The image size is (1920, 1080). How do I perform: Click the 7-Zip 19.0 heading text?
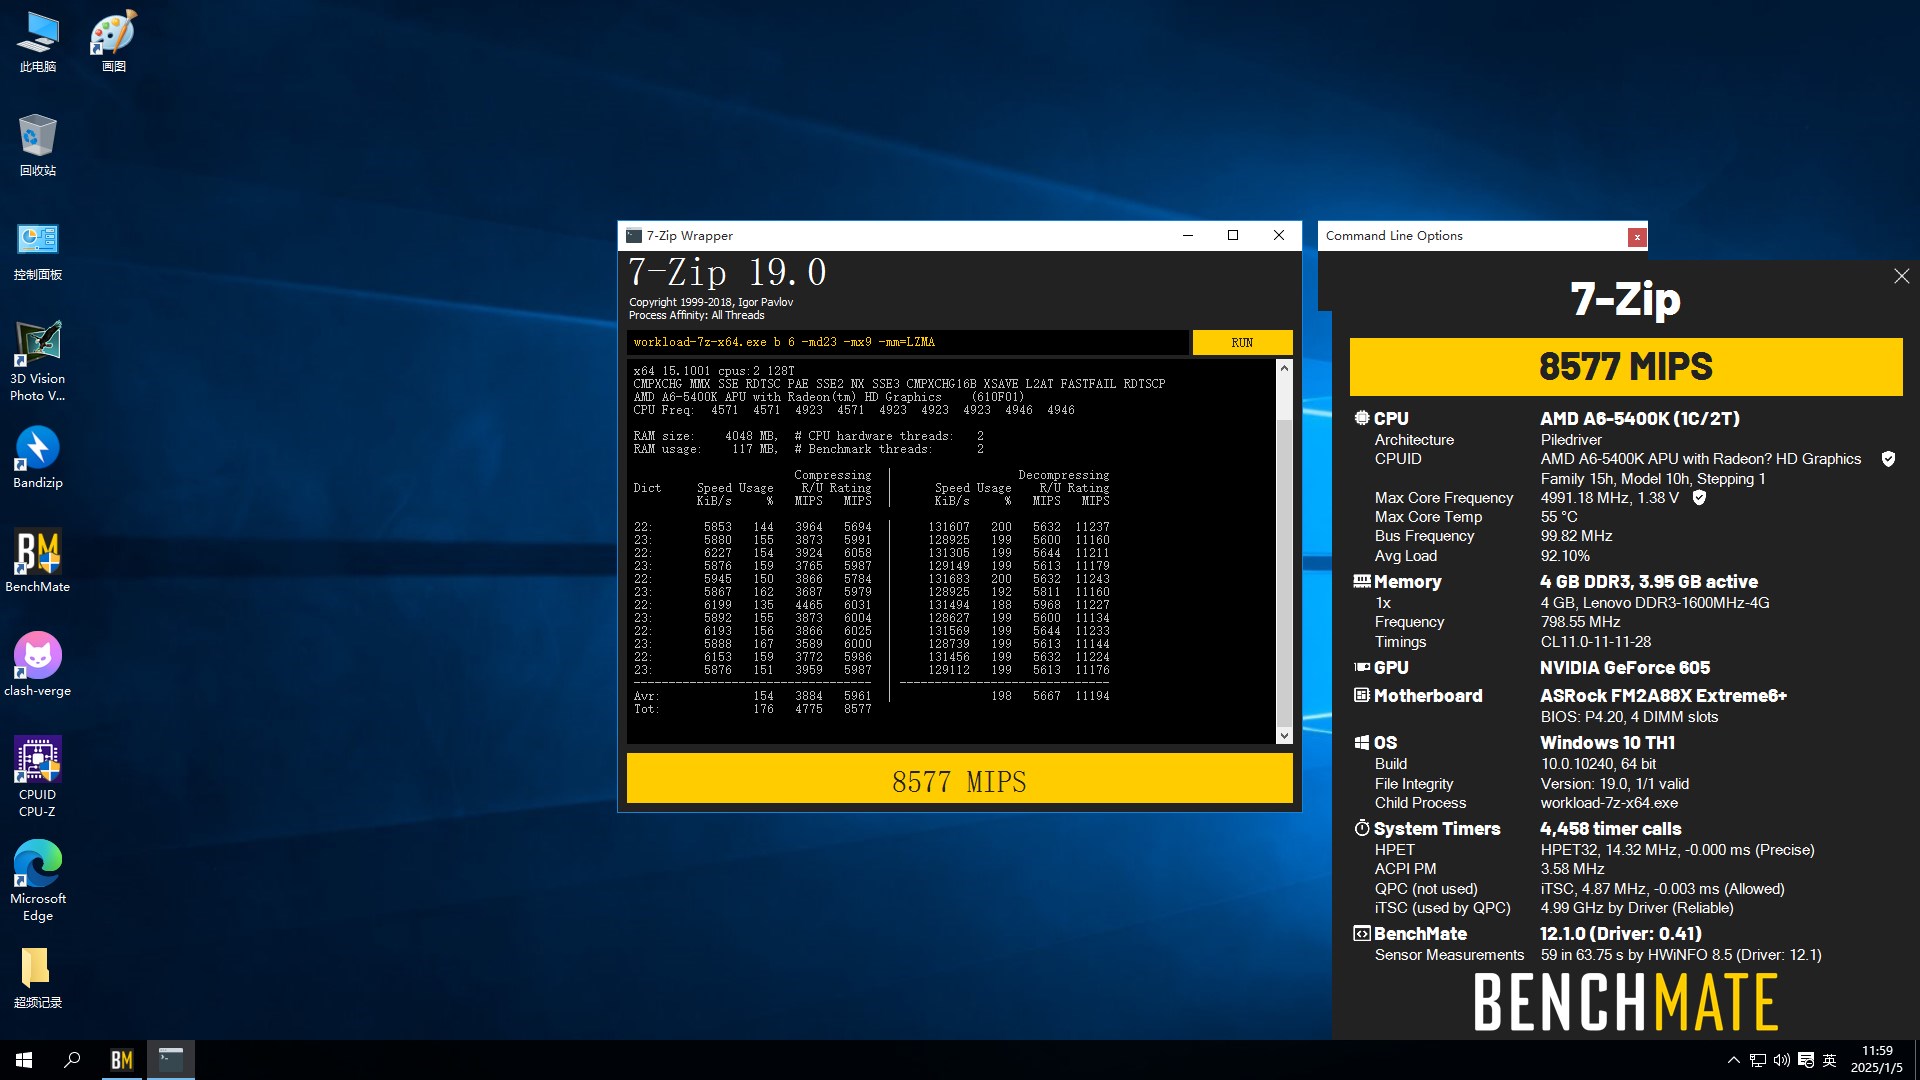(x=727, y=272)
